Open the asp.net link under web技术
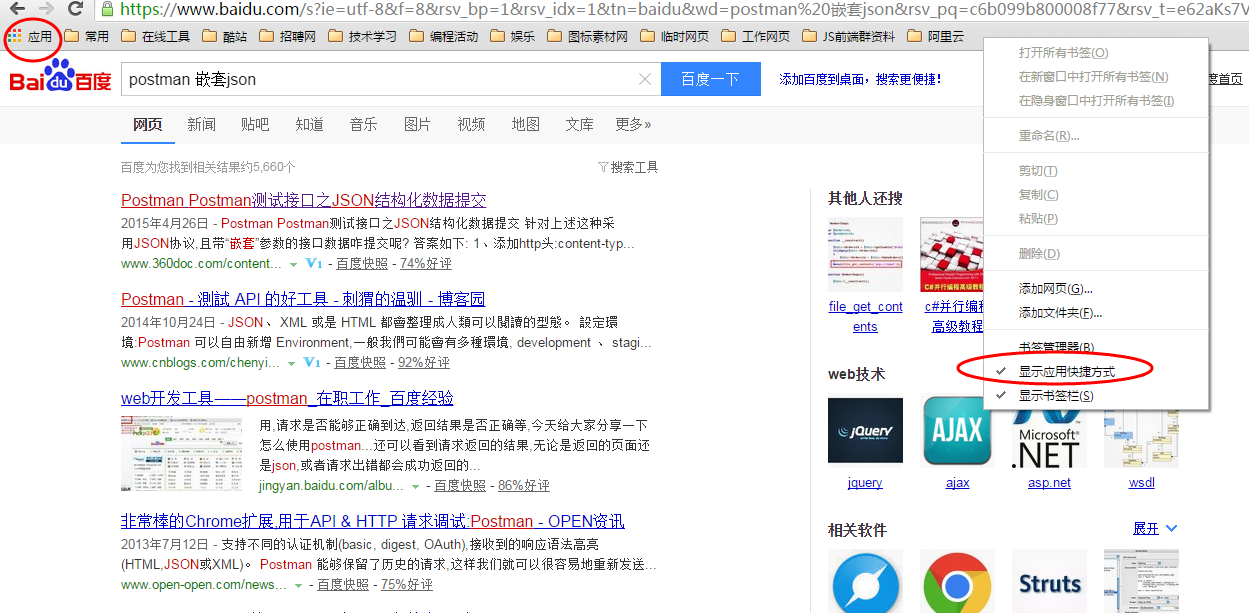Screen dimensions: 1249x613 coord(1049,482)
